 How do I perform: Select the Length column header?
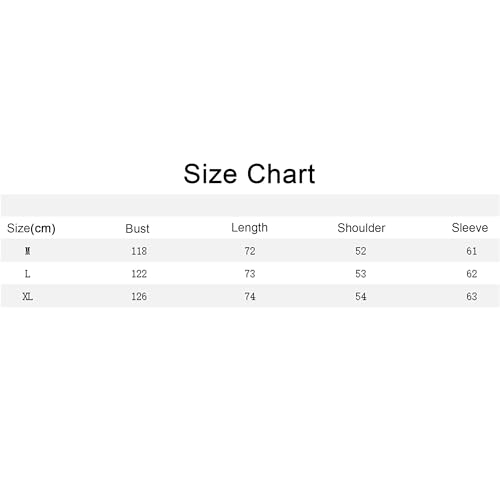tap(249, 228)
